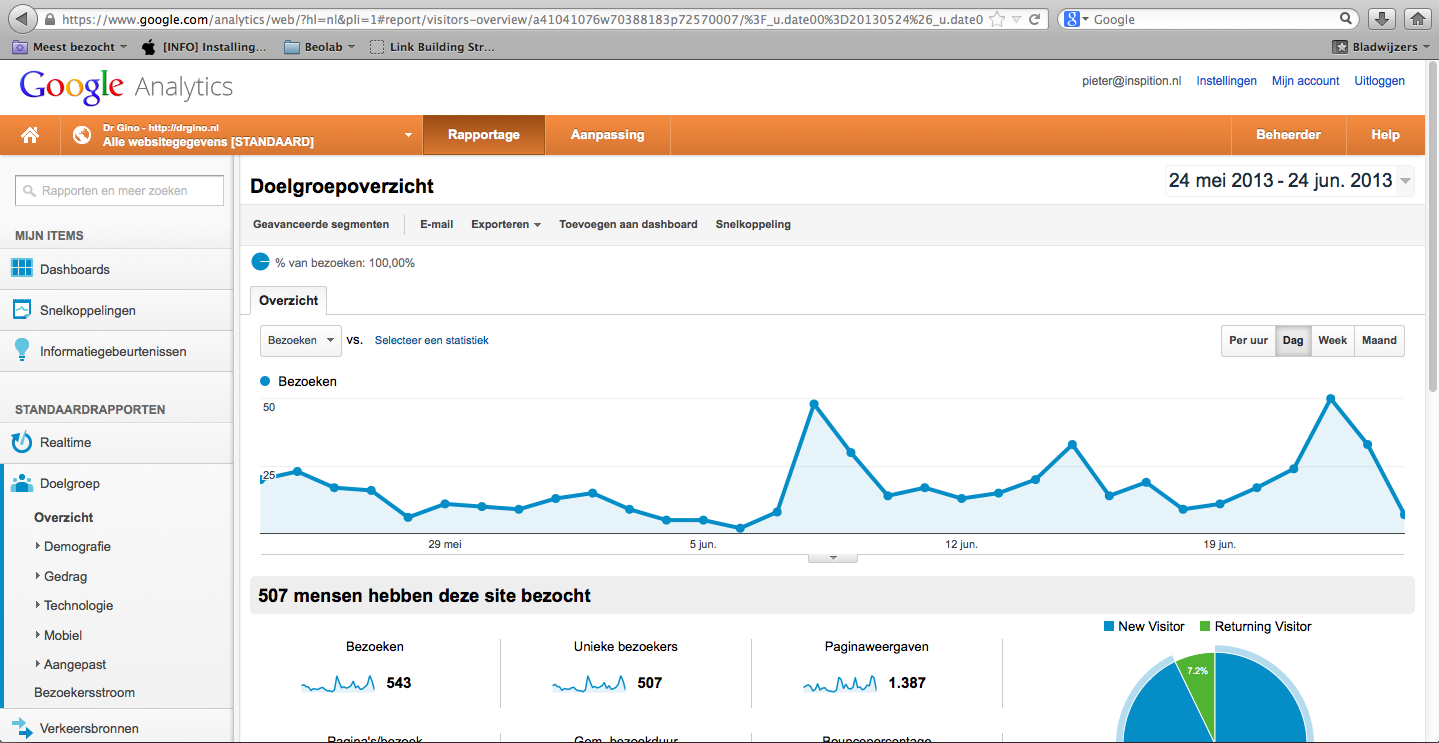This screenshot has width=1439, height=743.
Task: Switch graph interval to Dag
Action: [x=1293, y=340]
